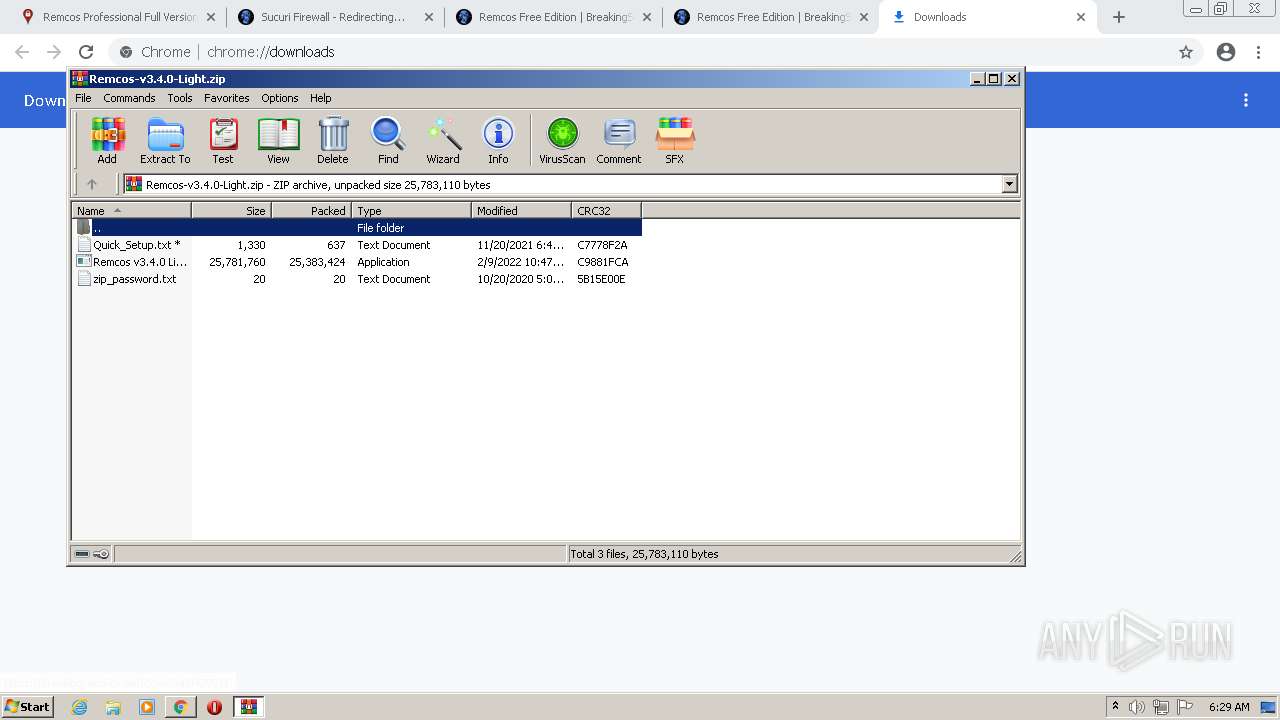Click the Quick_Setup.txt file icon
Screen dimensions: 1280x720
pos(85,245)
